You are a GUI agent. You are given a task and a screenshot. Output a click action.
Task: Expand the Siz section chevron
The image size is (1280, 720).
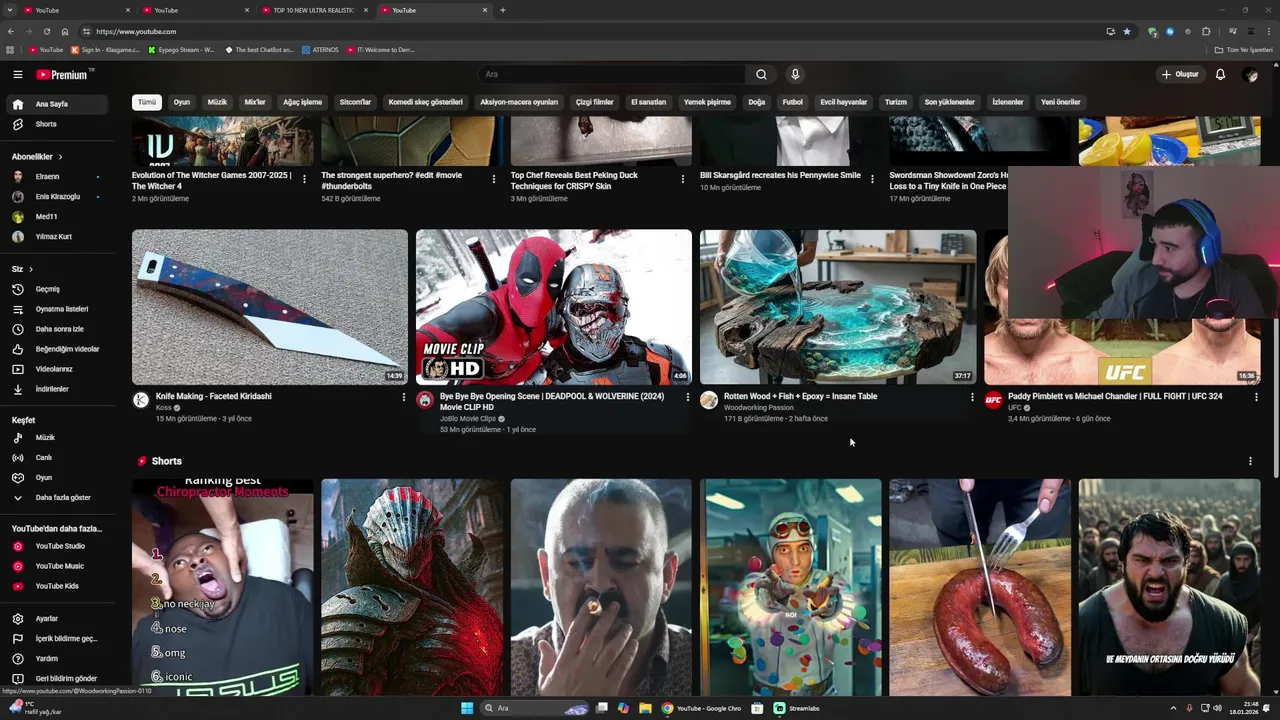coord(31,269)
